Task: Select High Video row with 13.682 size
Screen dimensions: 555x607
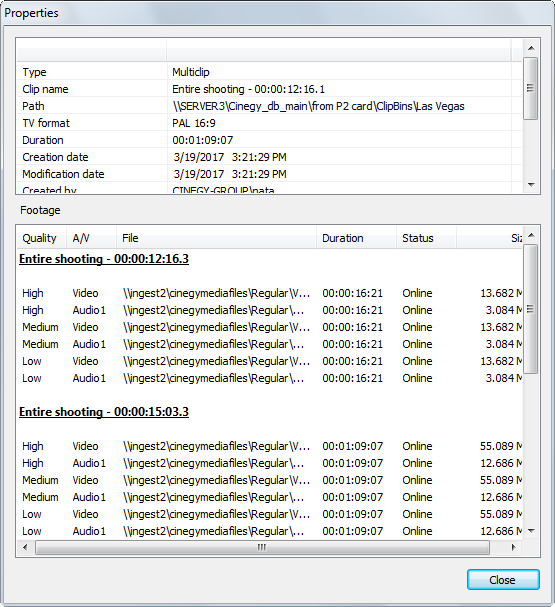Action: [x=270, y=293]
